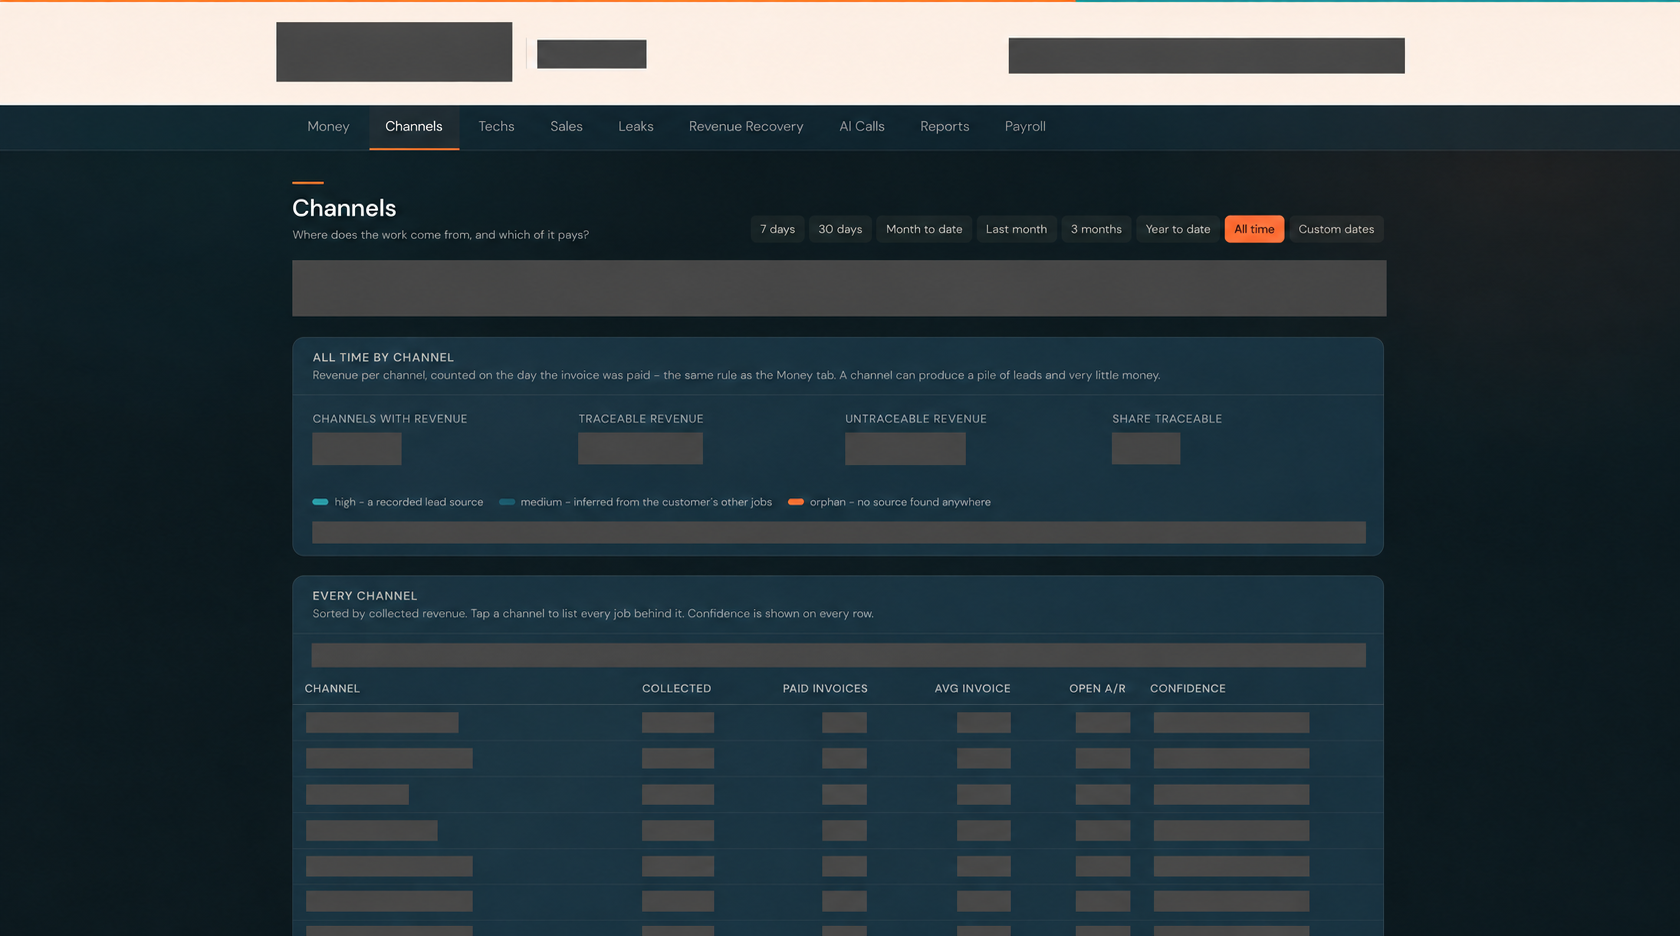This screenshot has width=1680, height=936.
Task: Click the ALL TIME BY CHANNEL heading
Action: coord(383,357)
